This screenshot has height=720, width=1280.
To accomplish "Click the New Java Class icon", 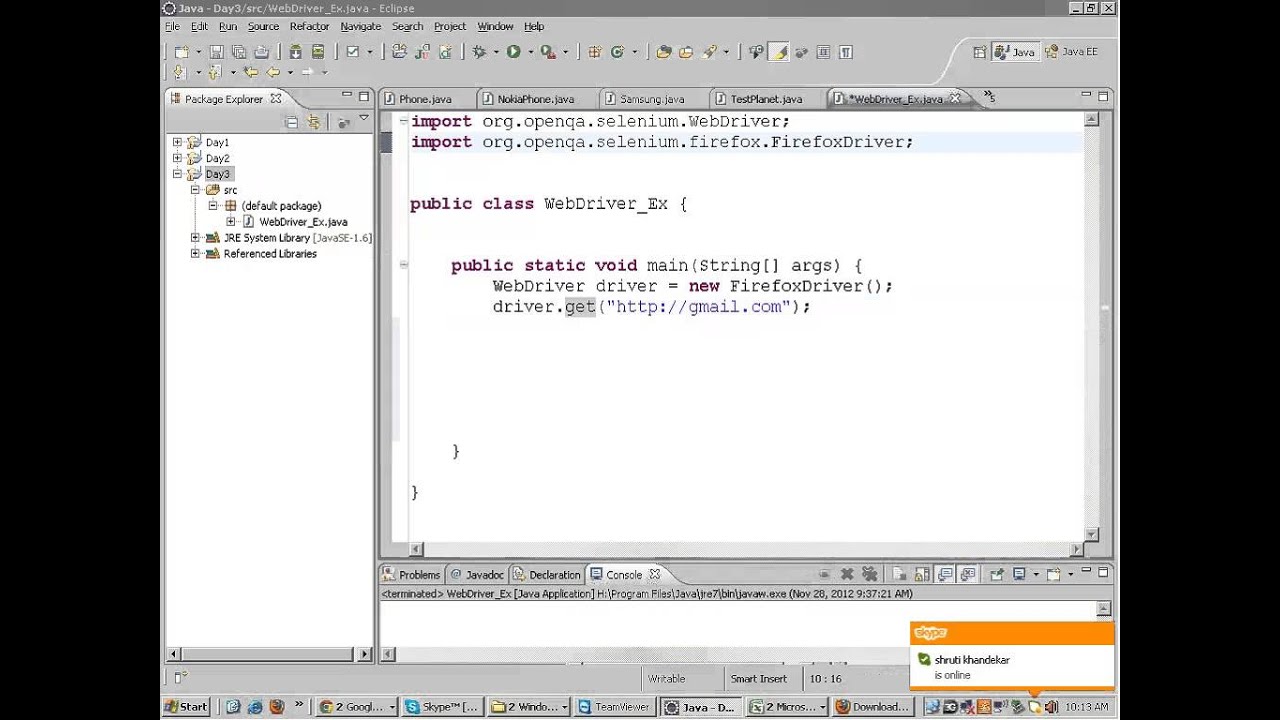I will pyautogui.click(x=617, y=52).
